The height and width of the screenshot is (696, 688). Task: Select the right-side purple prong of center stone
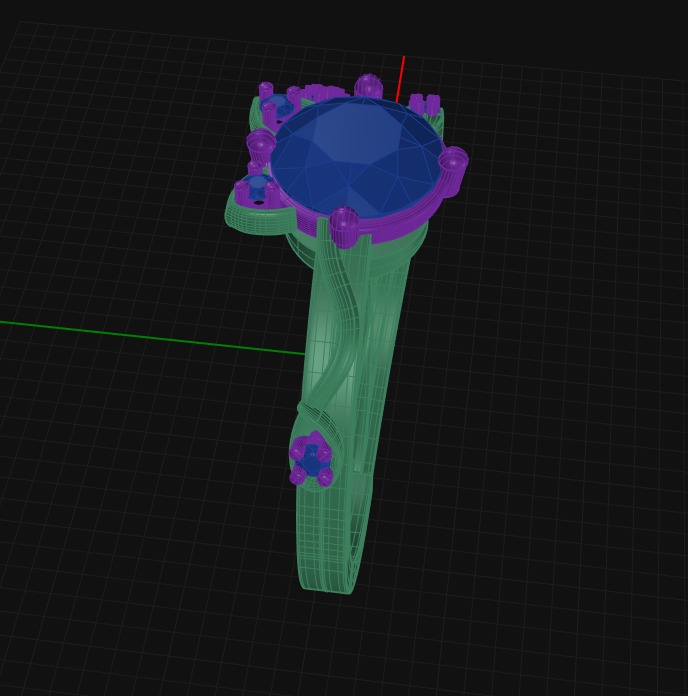point(453,171)
